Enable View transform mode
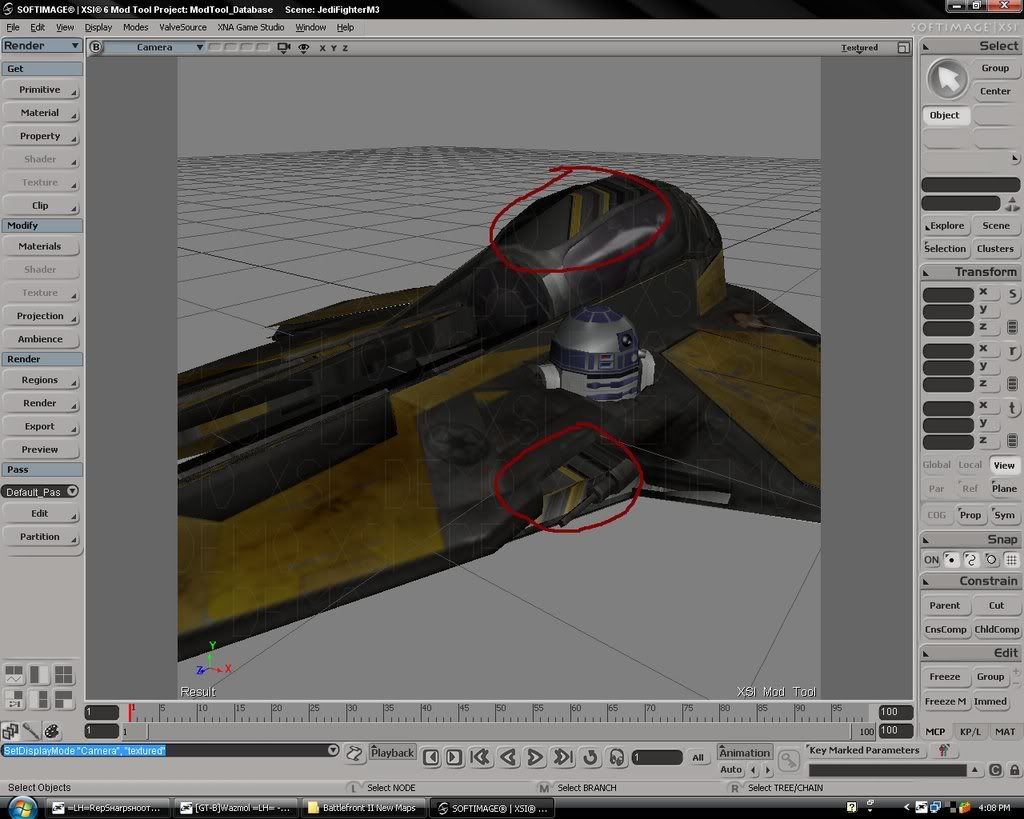The image size is (1024, 819). click(1004, 465)
